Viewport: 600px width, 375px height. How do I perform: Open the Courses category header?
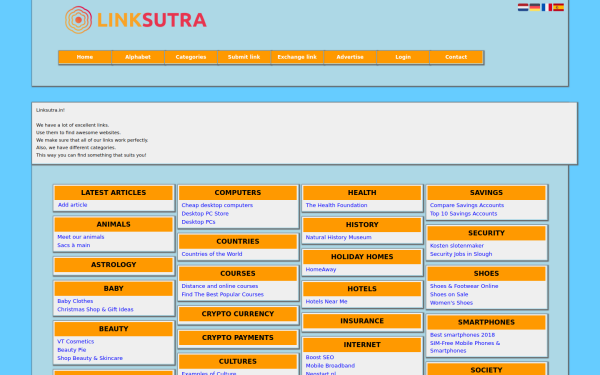pos(238,274)
